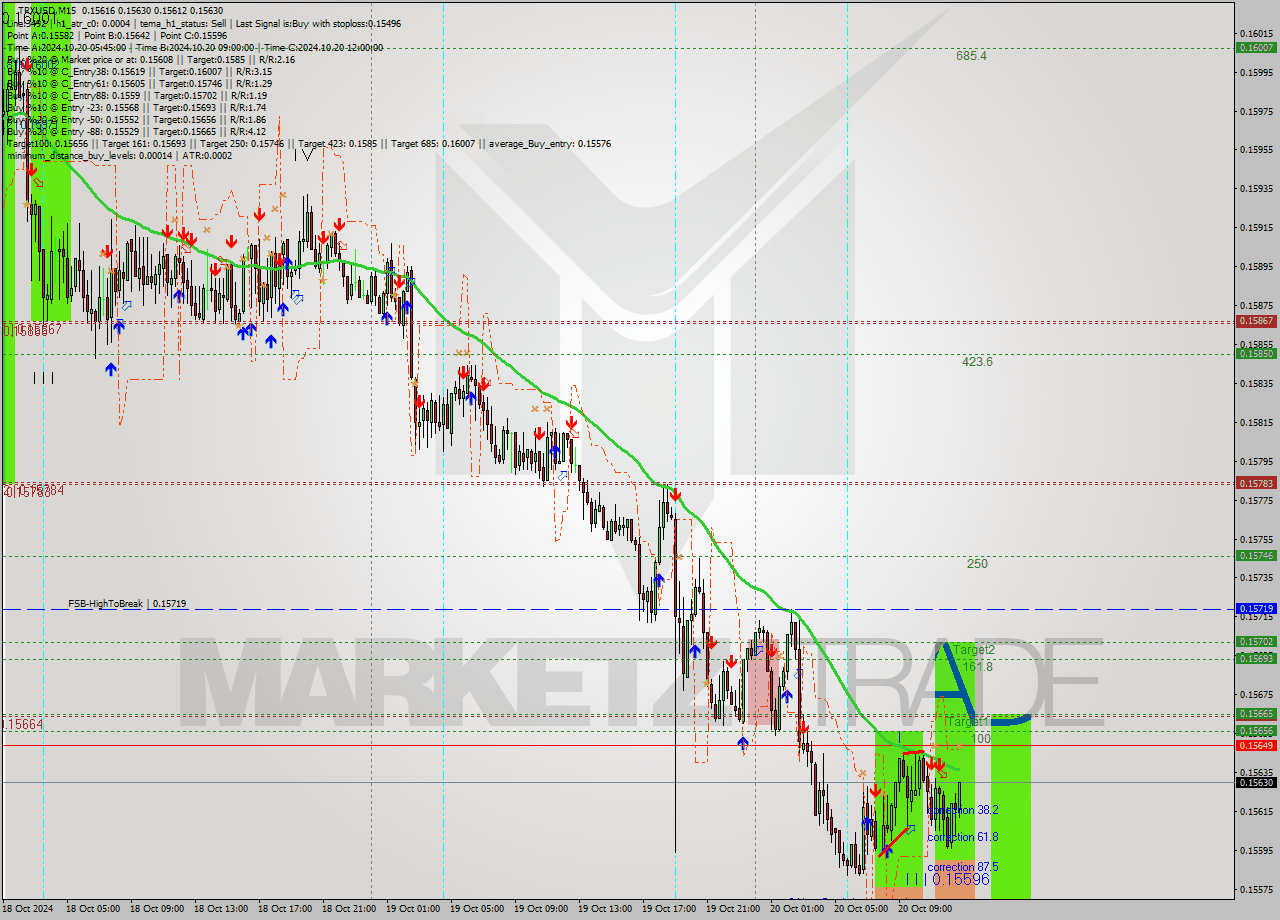Click the green 0.15656 price label
The image size is (1280, 920).
(x=1256, y=731)
